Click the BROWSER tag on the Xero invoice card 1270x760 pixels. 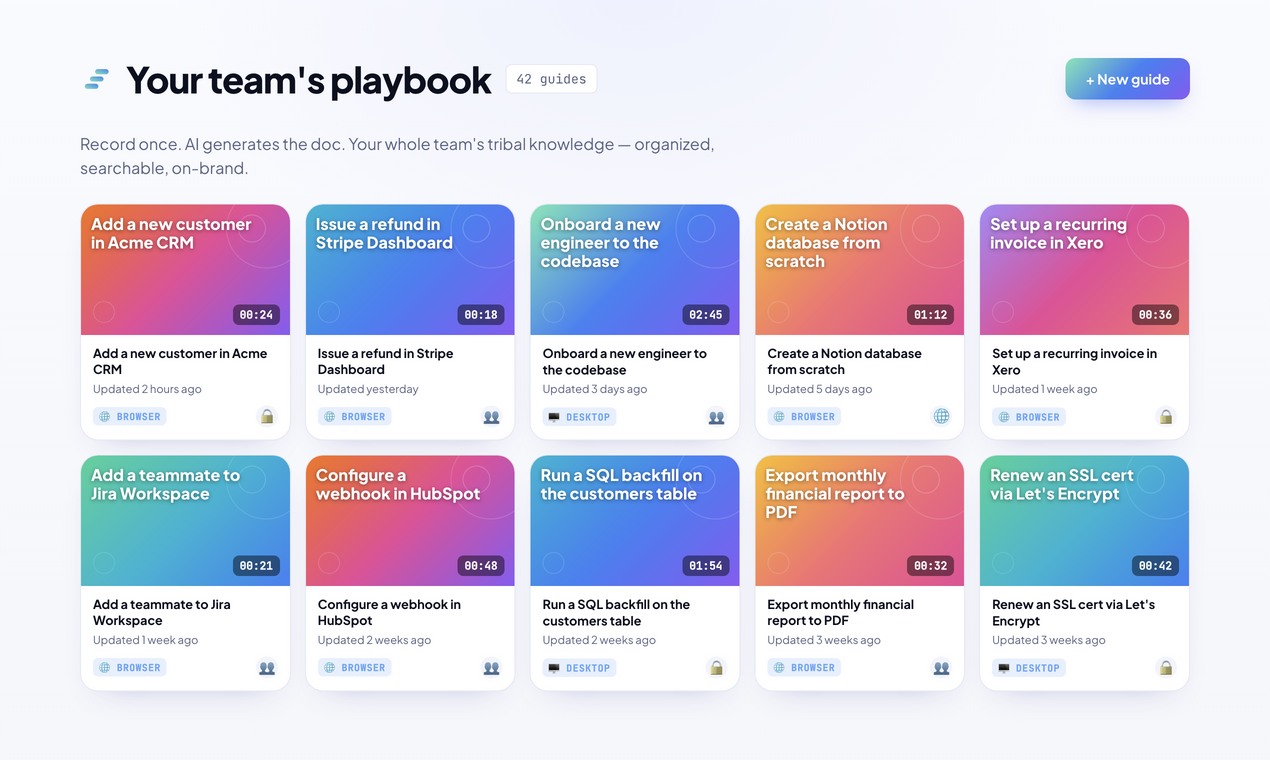click(1029, 417)
